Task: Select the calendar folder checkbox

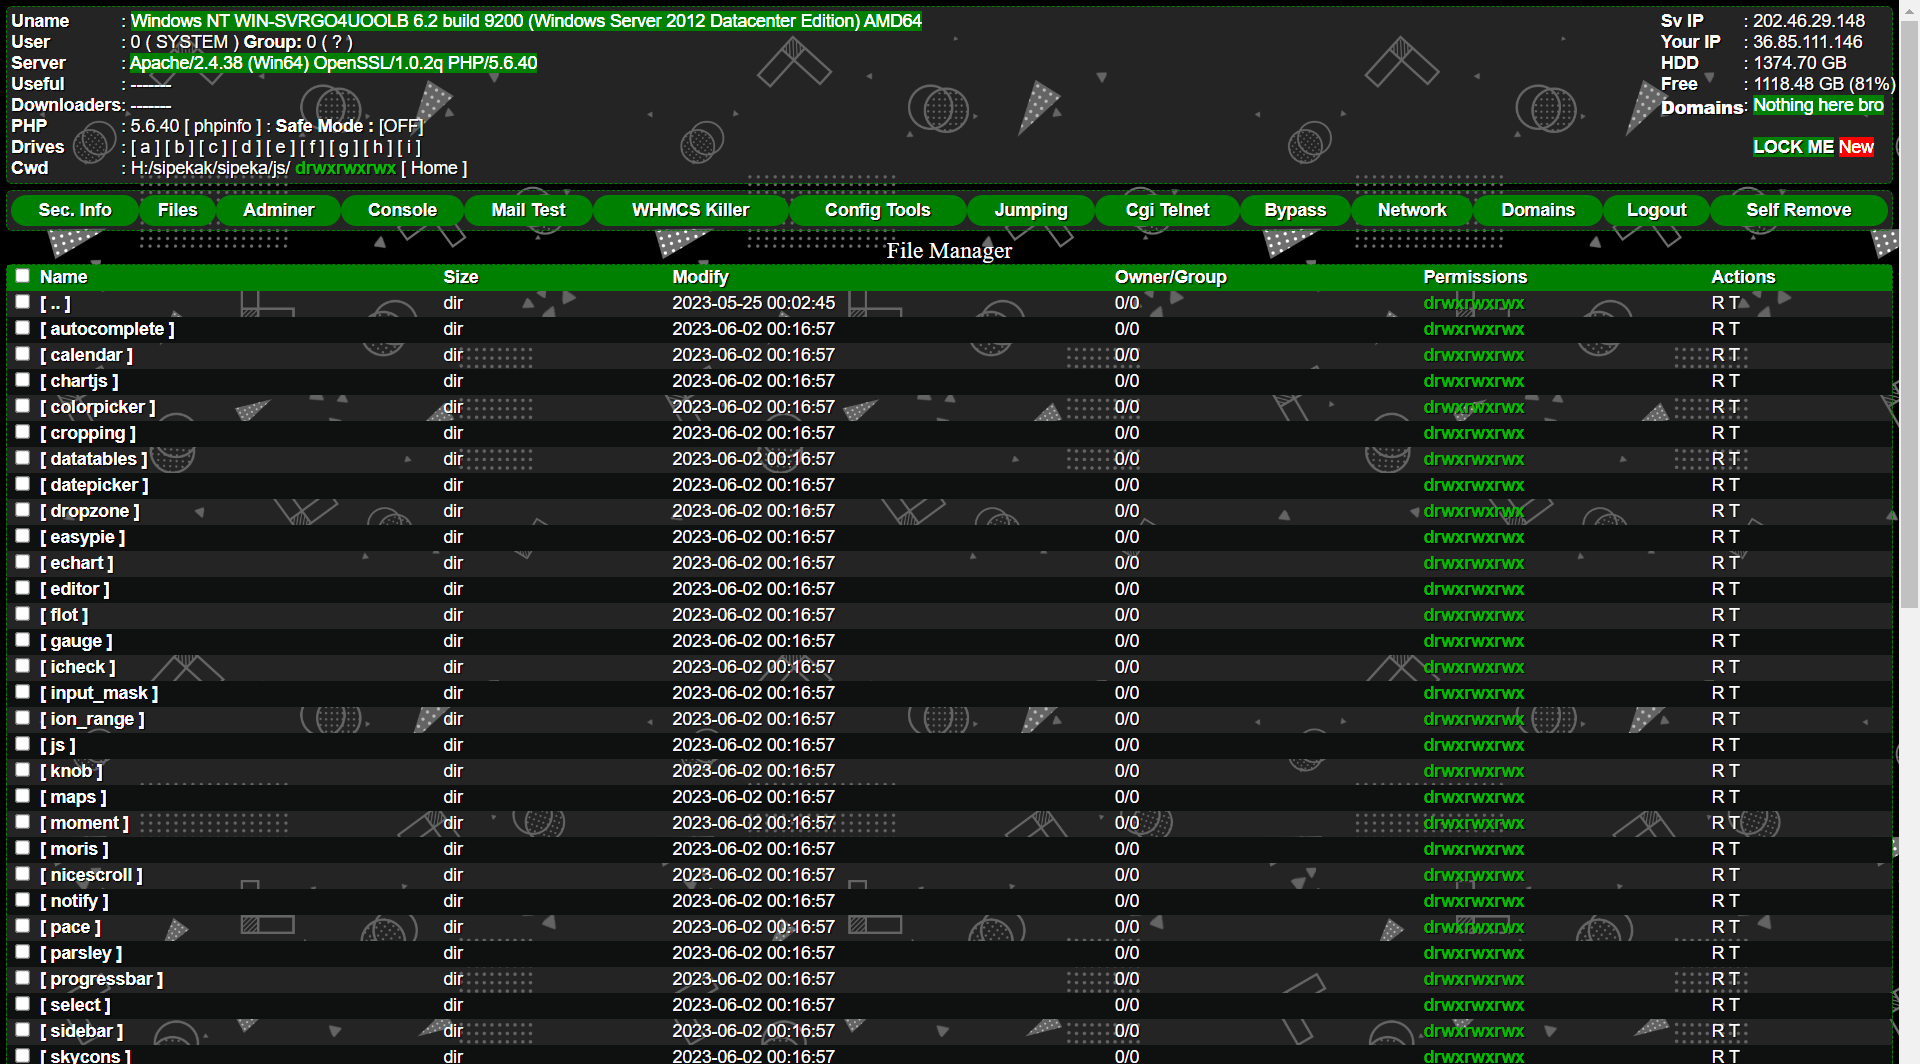Action: [22, 354]
